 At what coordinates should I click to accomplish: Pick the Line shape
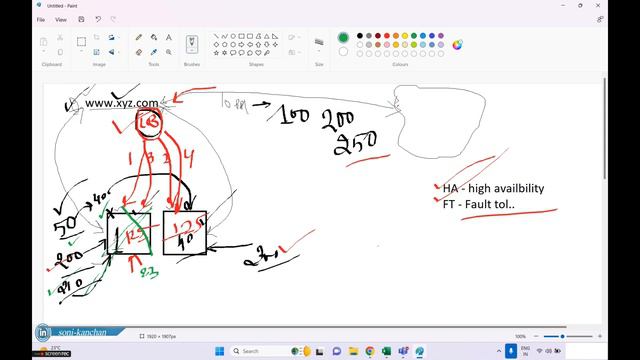[216, 36]
